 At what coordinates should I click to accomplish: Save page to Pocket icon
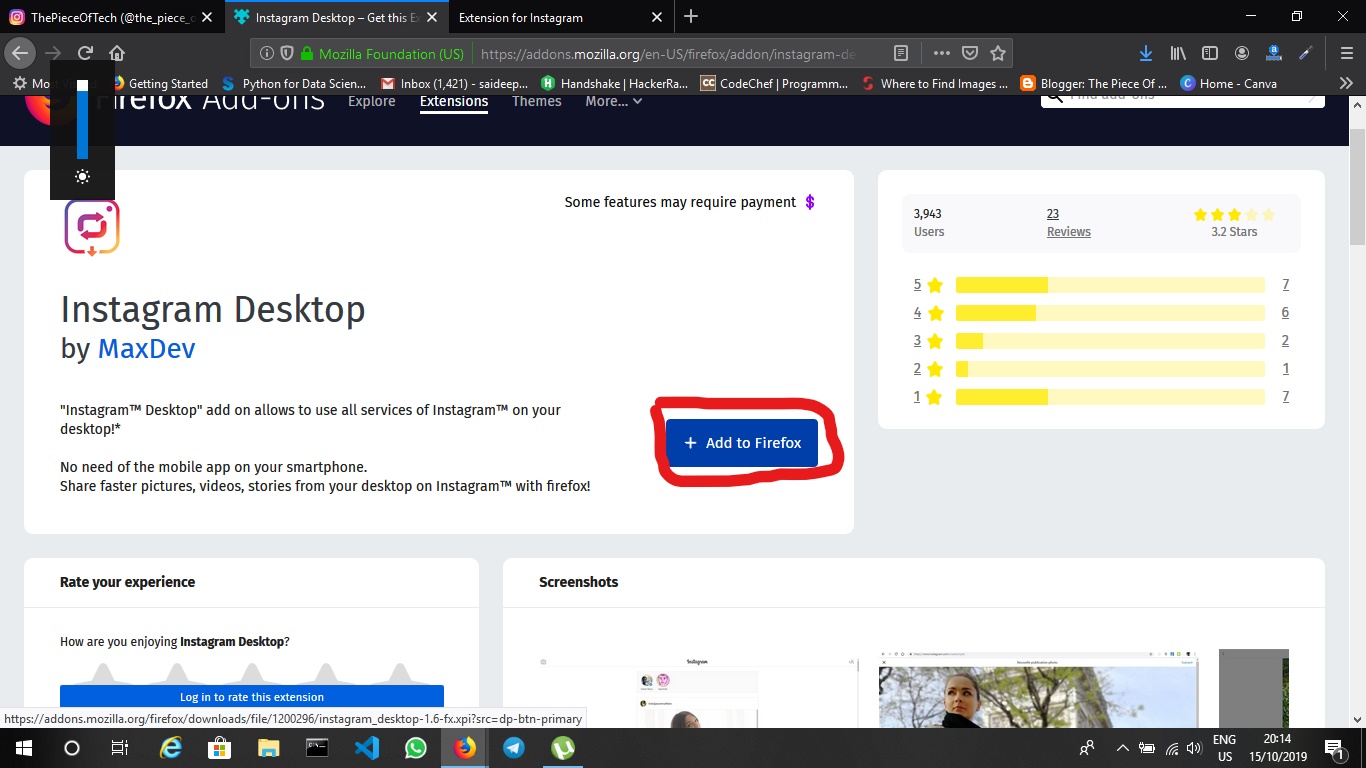970,53
